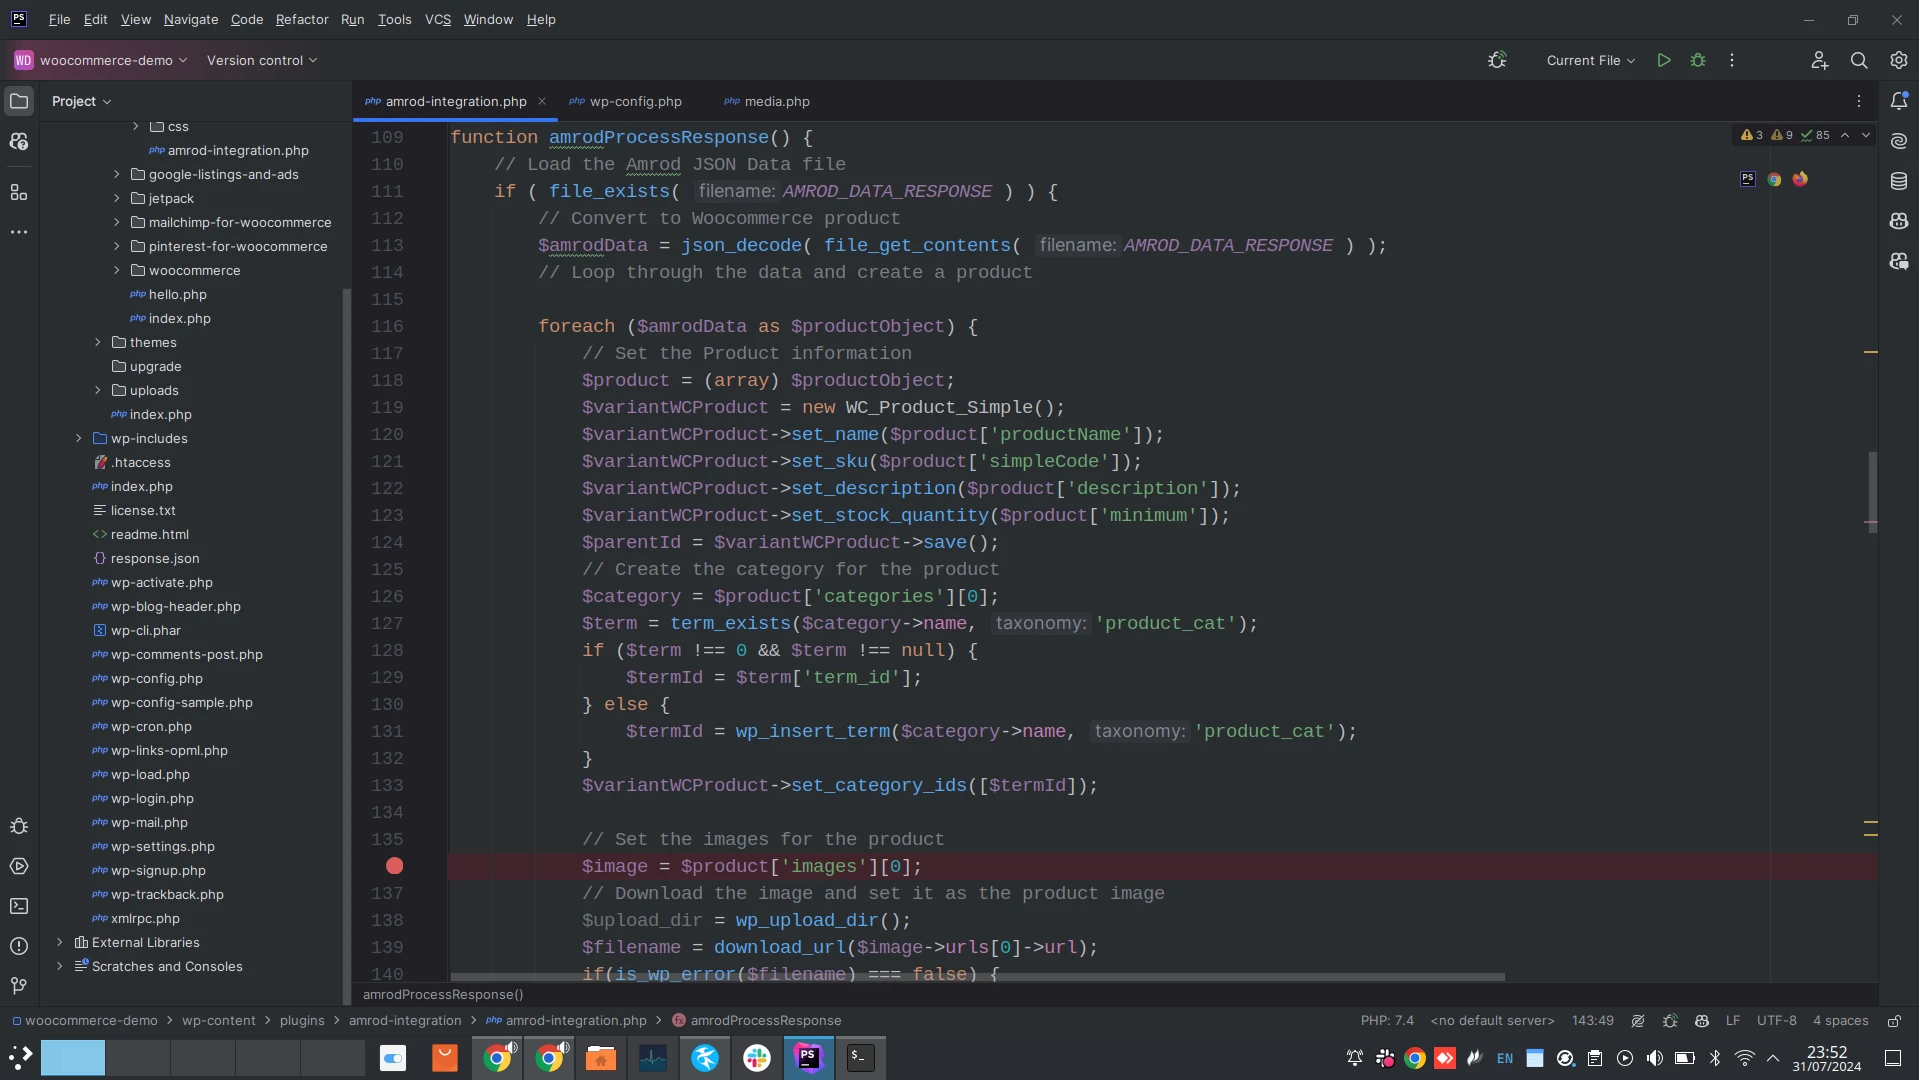The image size is (1919, 1080).
Task: Open the Project tool window folder icon
Action: [19, 101]
